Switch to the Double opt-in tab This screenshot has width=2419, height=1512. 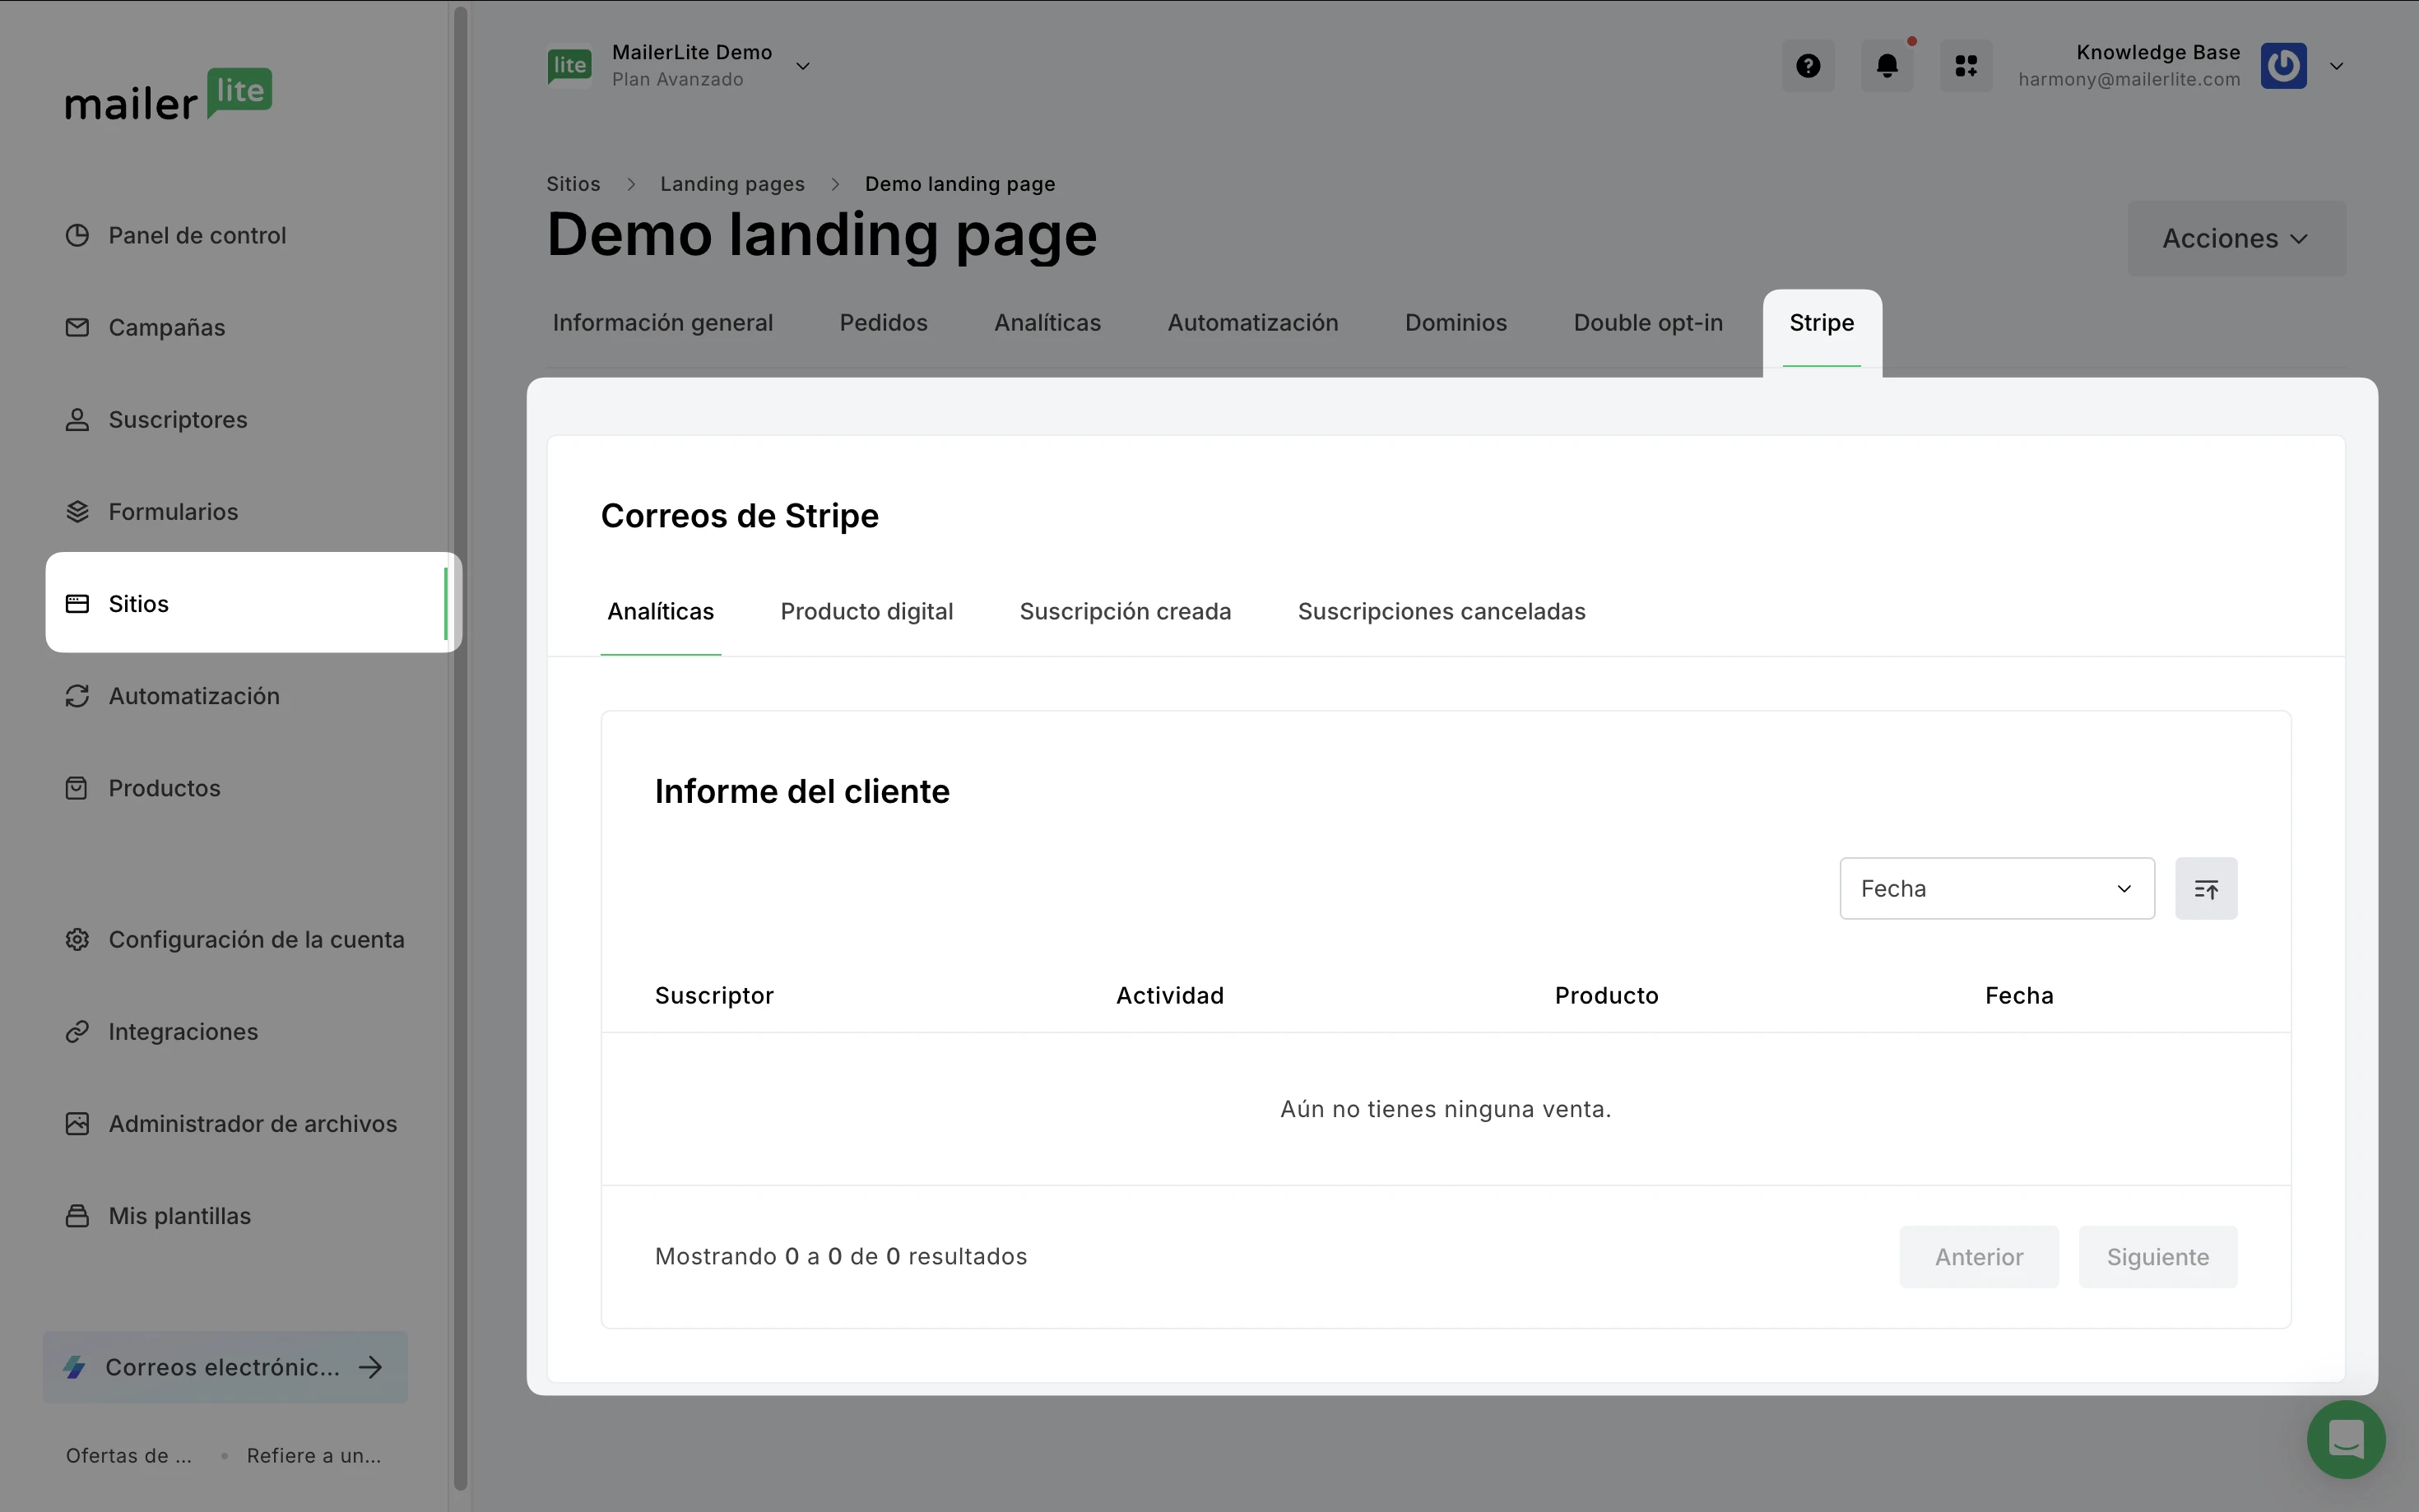[1648, 322]
